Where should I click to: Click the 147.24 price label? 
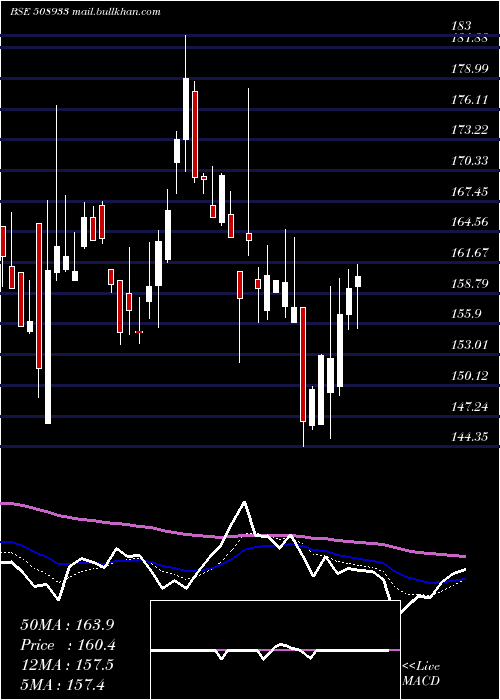pos(469,406)
